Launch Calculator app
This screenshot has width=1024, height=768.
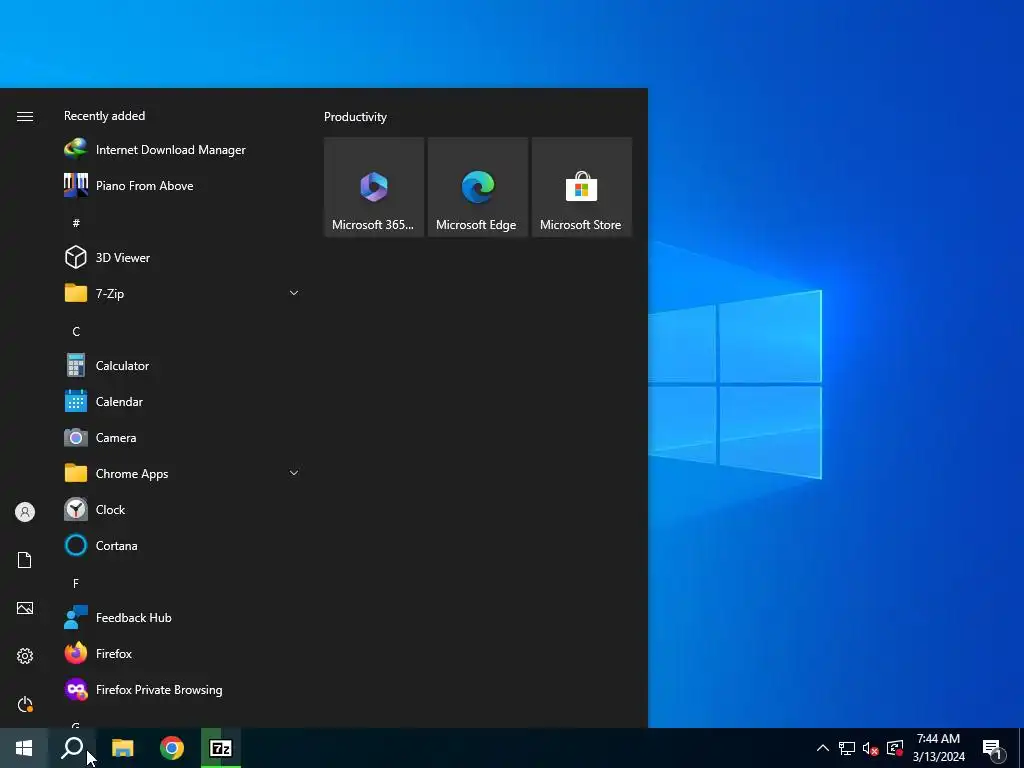(x=181, y=366)
